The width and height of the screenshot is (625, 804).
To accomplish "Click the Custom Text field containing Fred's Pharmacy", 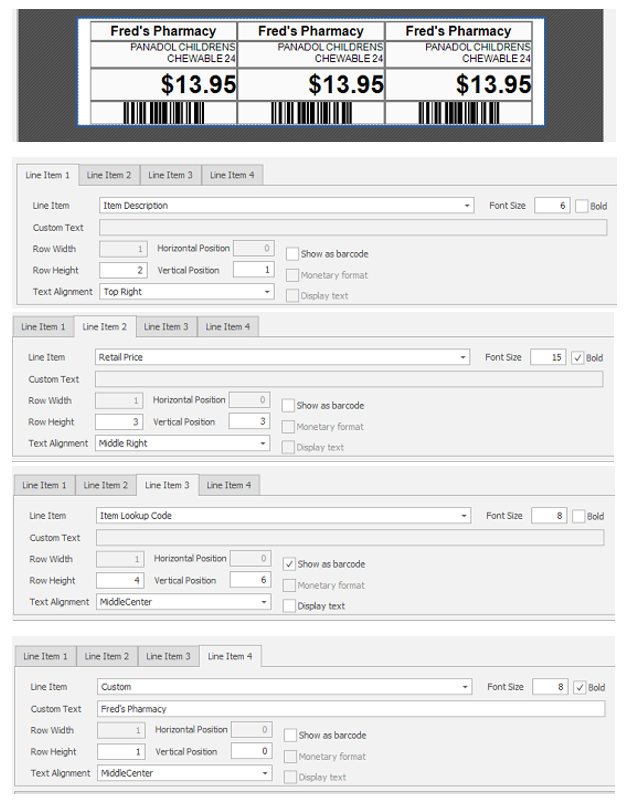I will 351,709.
